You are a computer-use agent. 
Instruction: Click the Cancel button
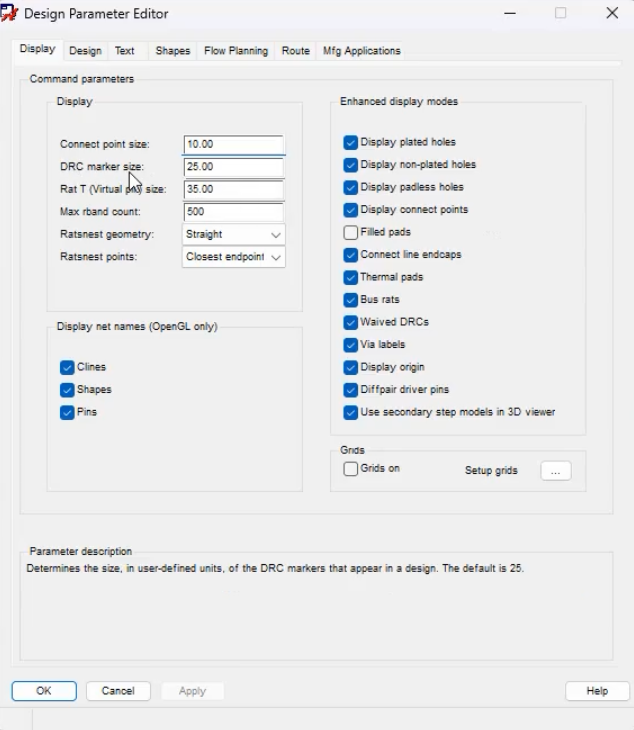click(118, 691)
